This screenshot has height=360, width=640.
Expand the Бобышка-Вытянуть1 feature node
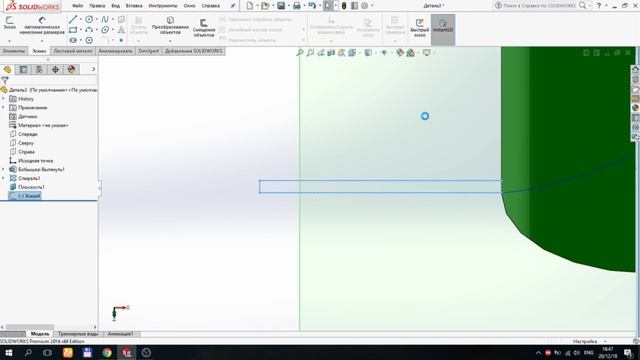coord(3,169)
